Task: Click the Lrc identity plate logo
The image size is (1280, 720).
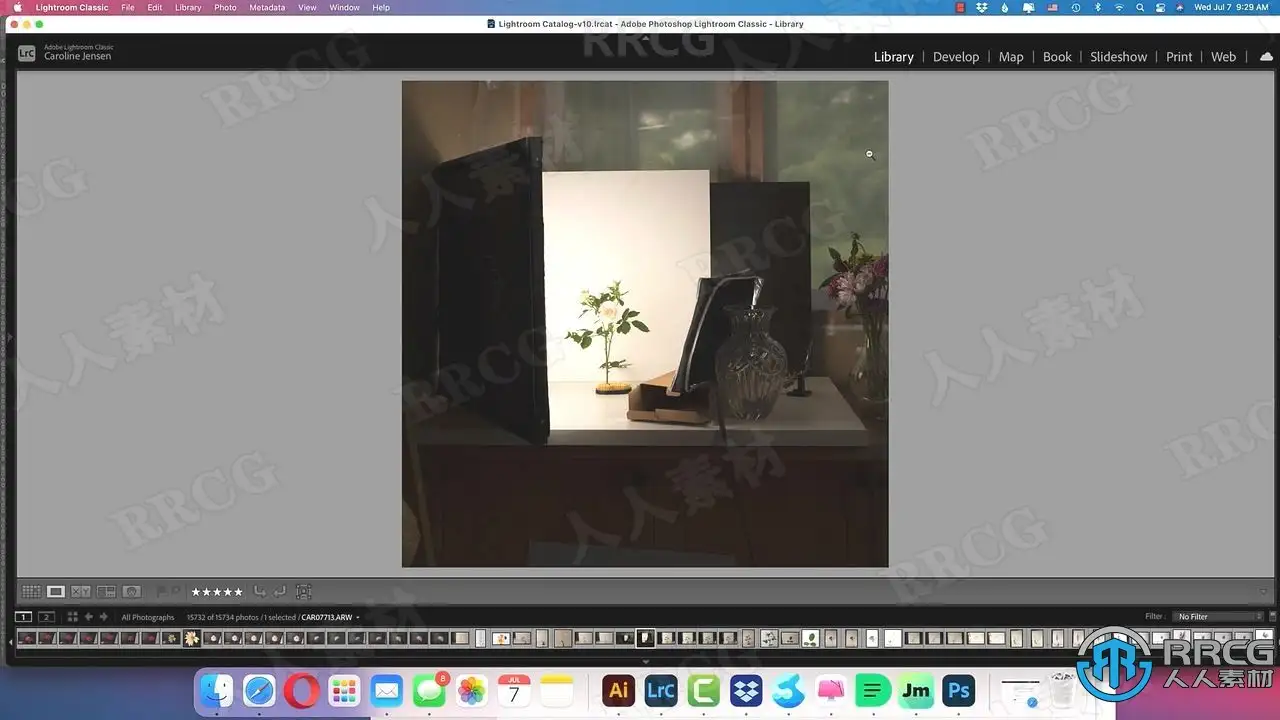Action: point(27,53)
